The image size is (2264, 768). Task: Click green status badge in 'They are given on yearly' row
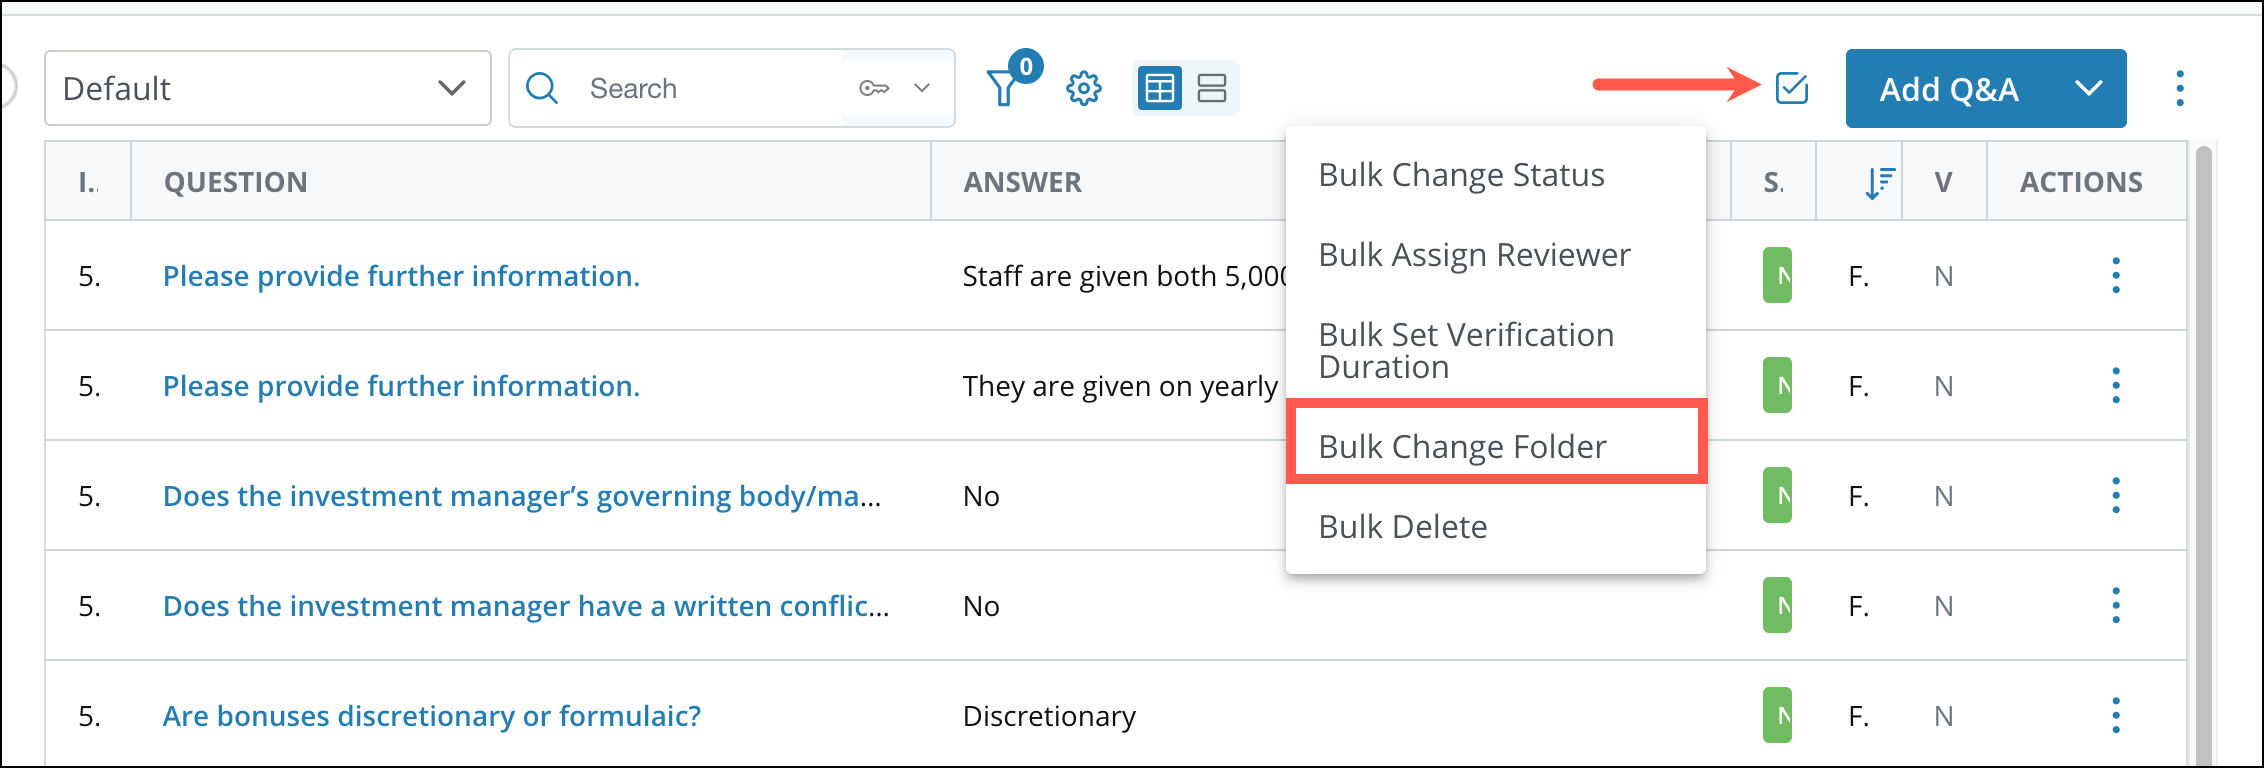pos(1777,385)
